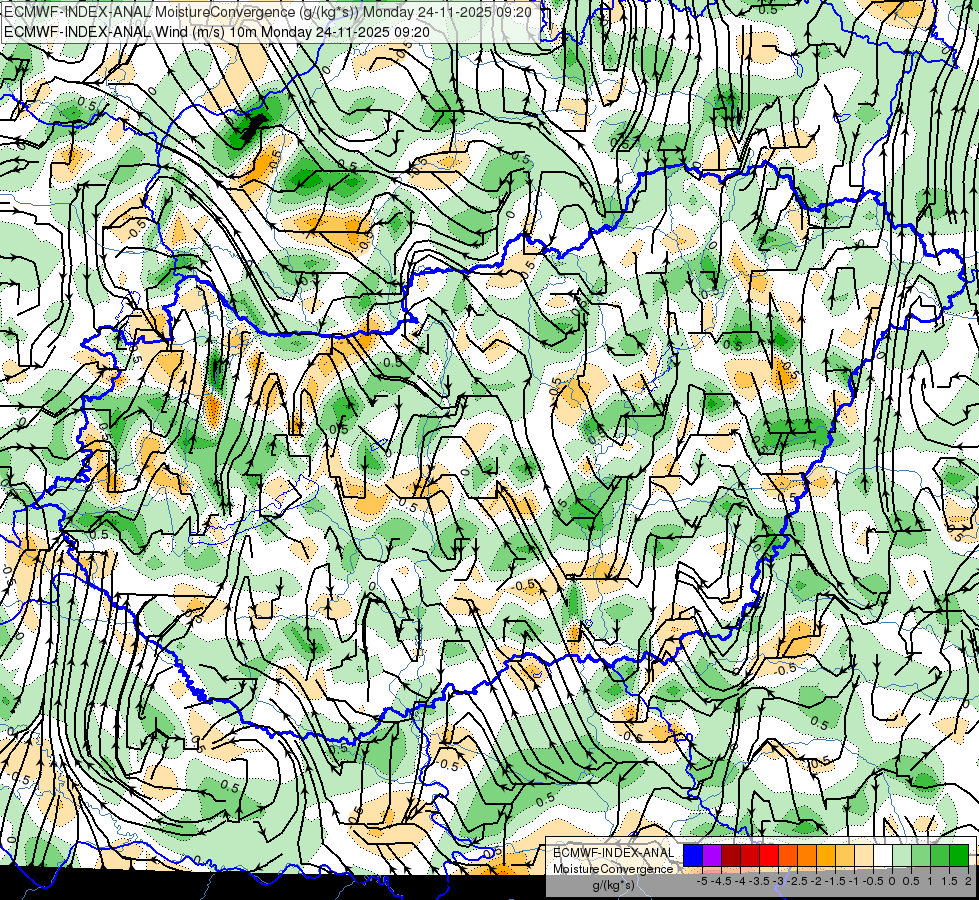Click ECMWF-INDEX-ANAL label in the legend
This screenshot has height=900, width=979.
[614, 853]
